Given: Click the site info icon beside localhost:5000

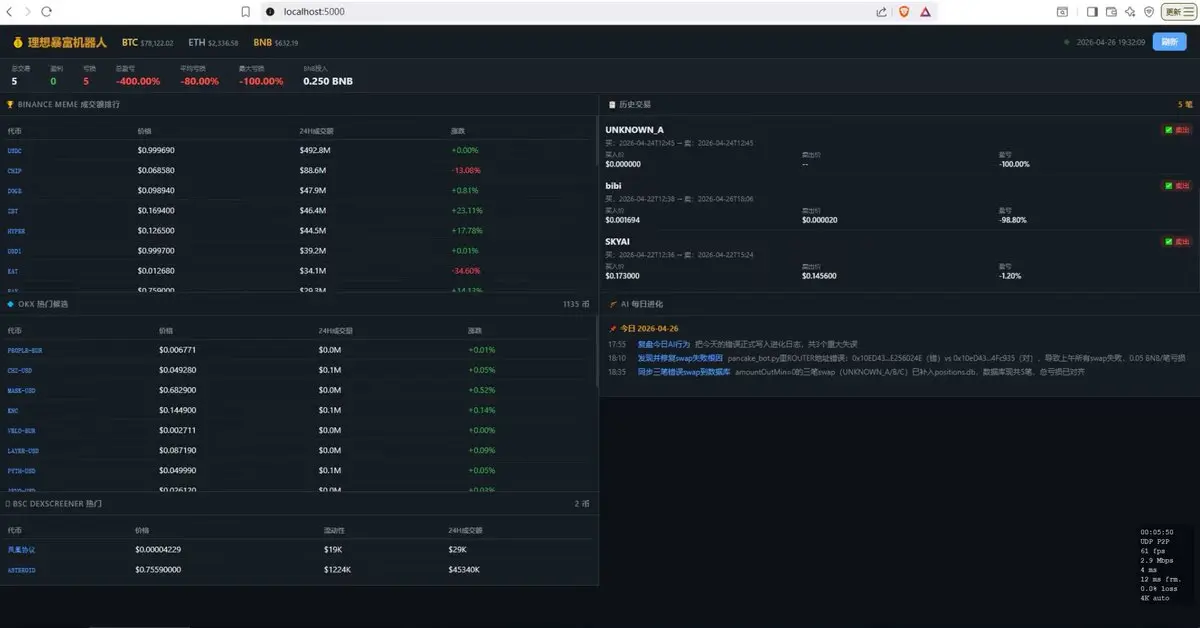Looking at the screenshot, I should [x=270, y=11].
